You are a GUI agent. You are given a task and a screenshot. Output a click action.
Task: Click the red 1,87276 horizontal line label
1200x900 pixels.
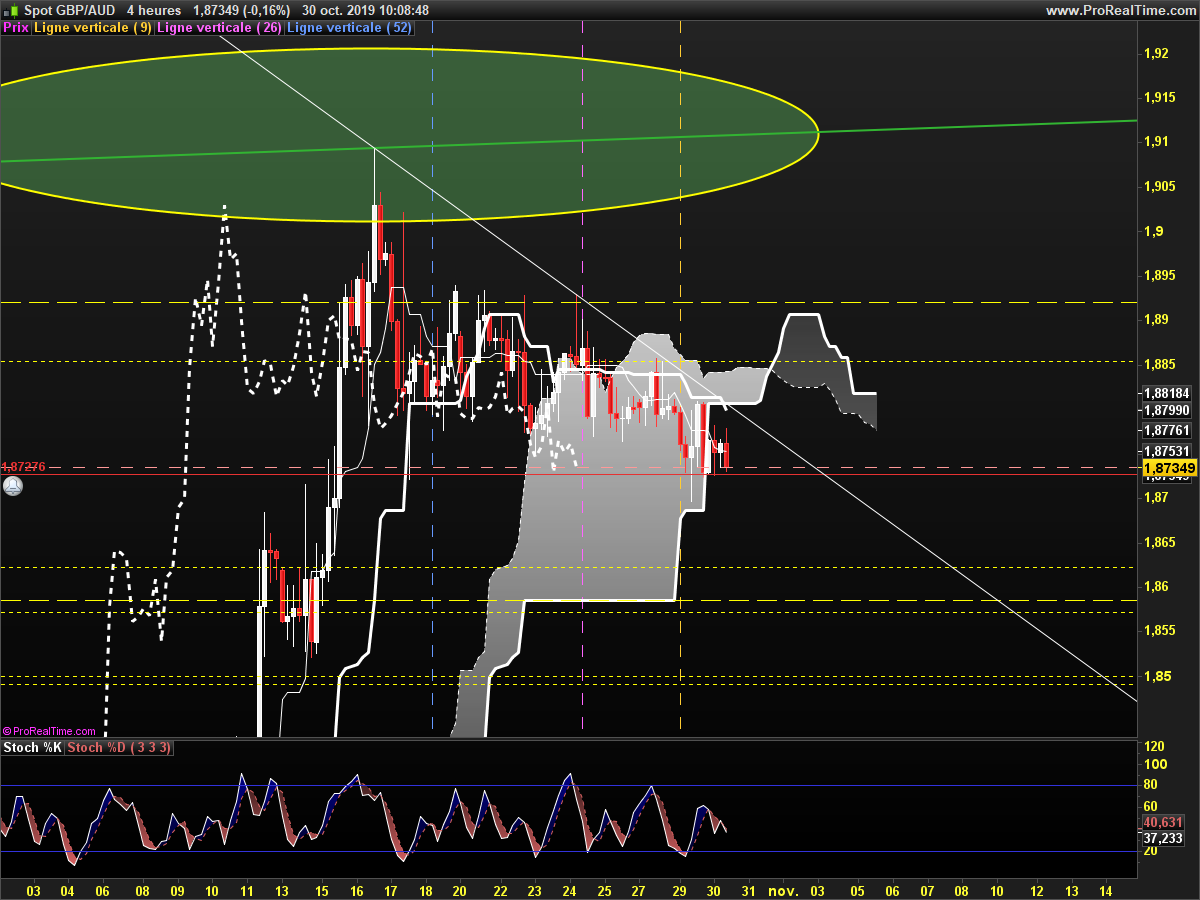point(24,467)
